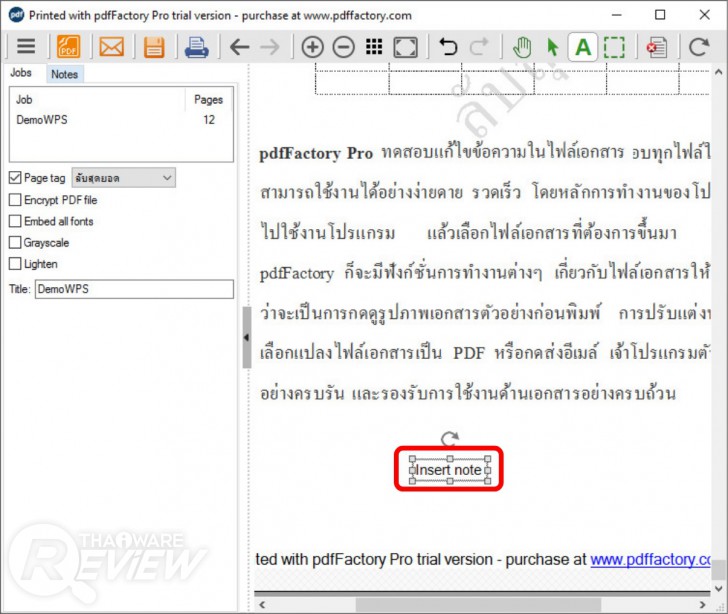Switch to the Notes tab
This screenshot has width=728, height=614.
[65, 74]
